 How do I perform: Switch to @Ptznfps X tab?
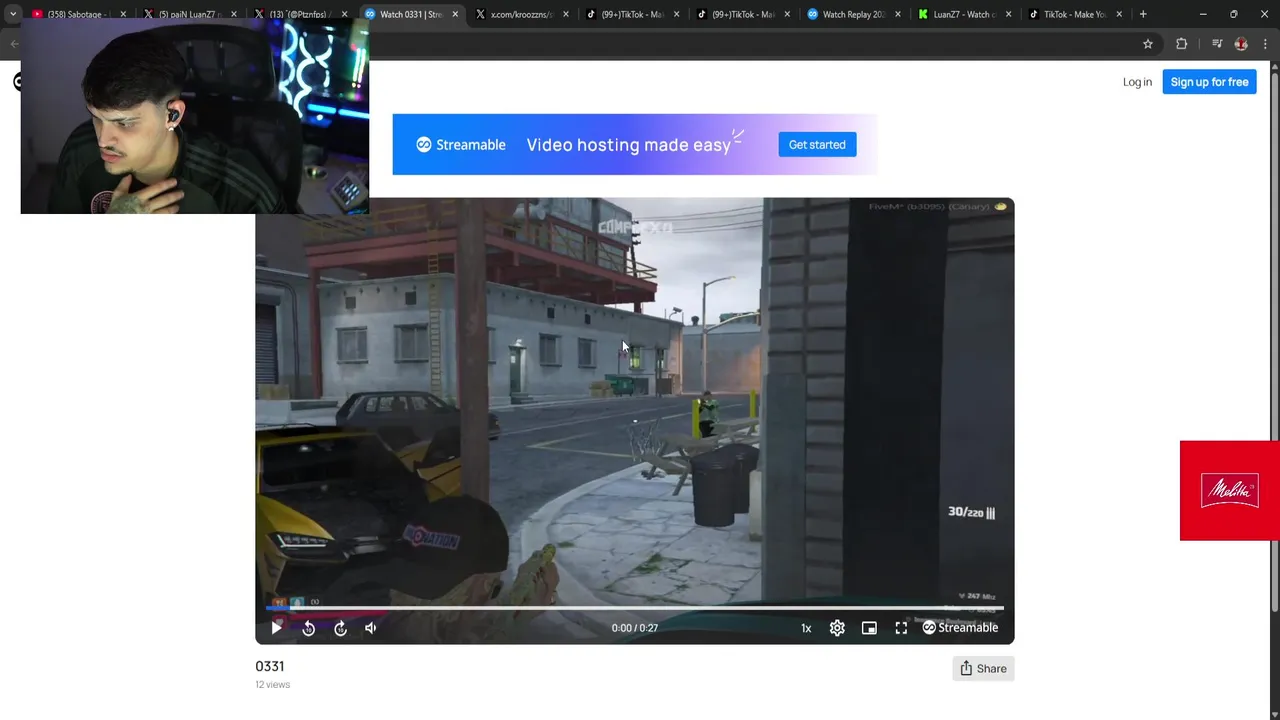tap(298, 14)
